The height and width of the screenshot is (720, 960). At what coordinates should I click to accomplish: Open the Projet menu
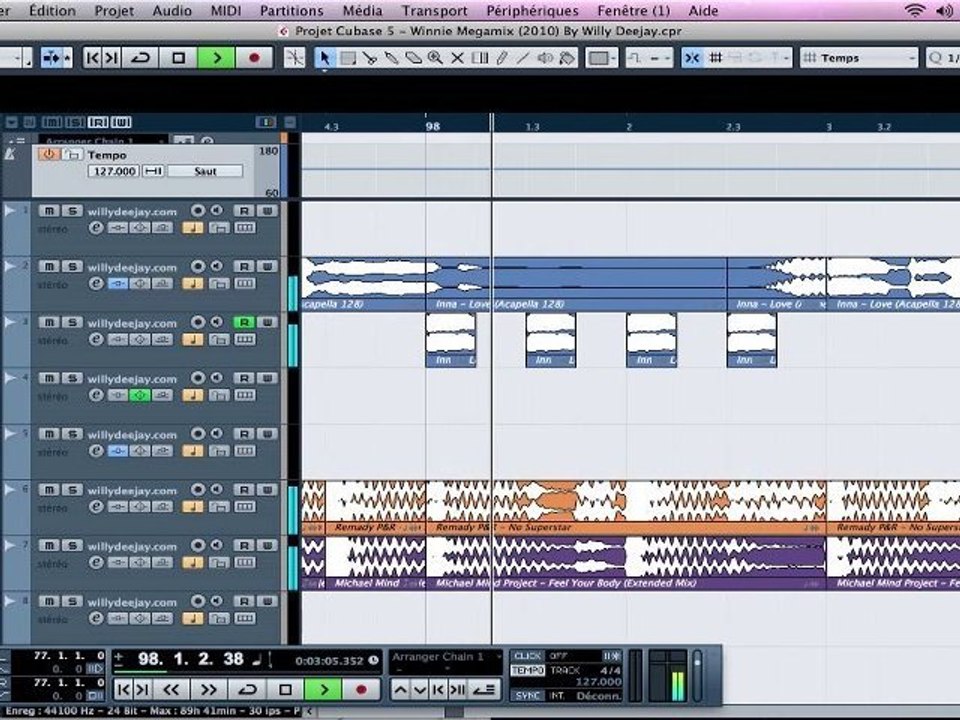point(114,10)
